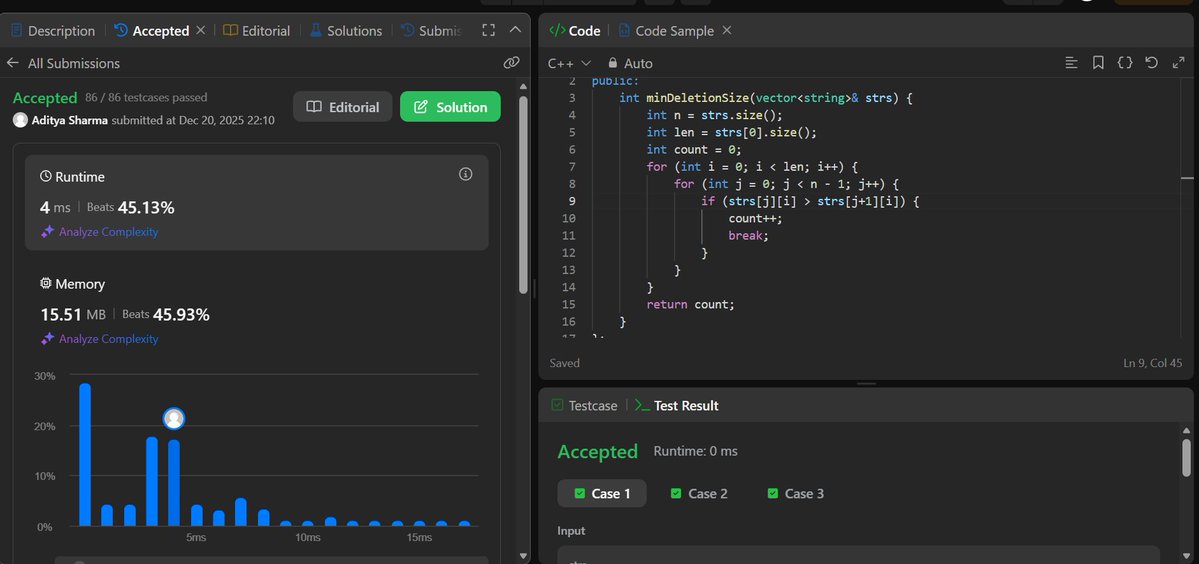This screenshot has width=1199, height=564.
Task: Open Runtime info icon
Action: click(465, 174)
